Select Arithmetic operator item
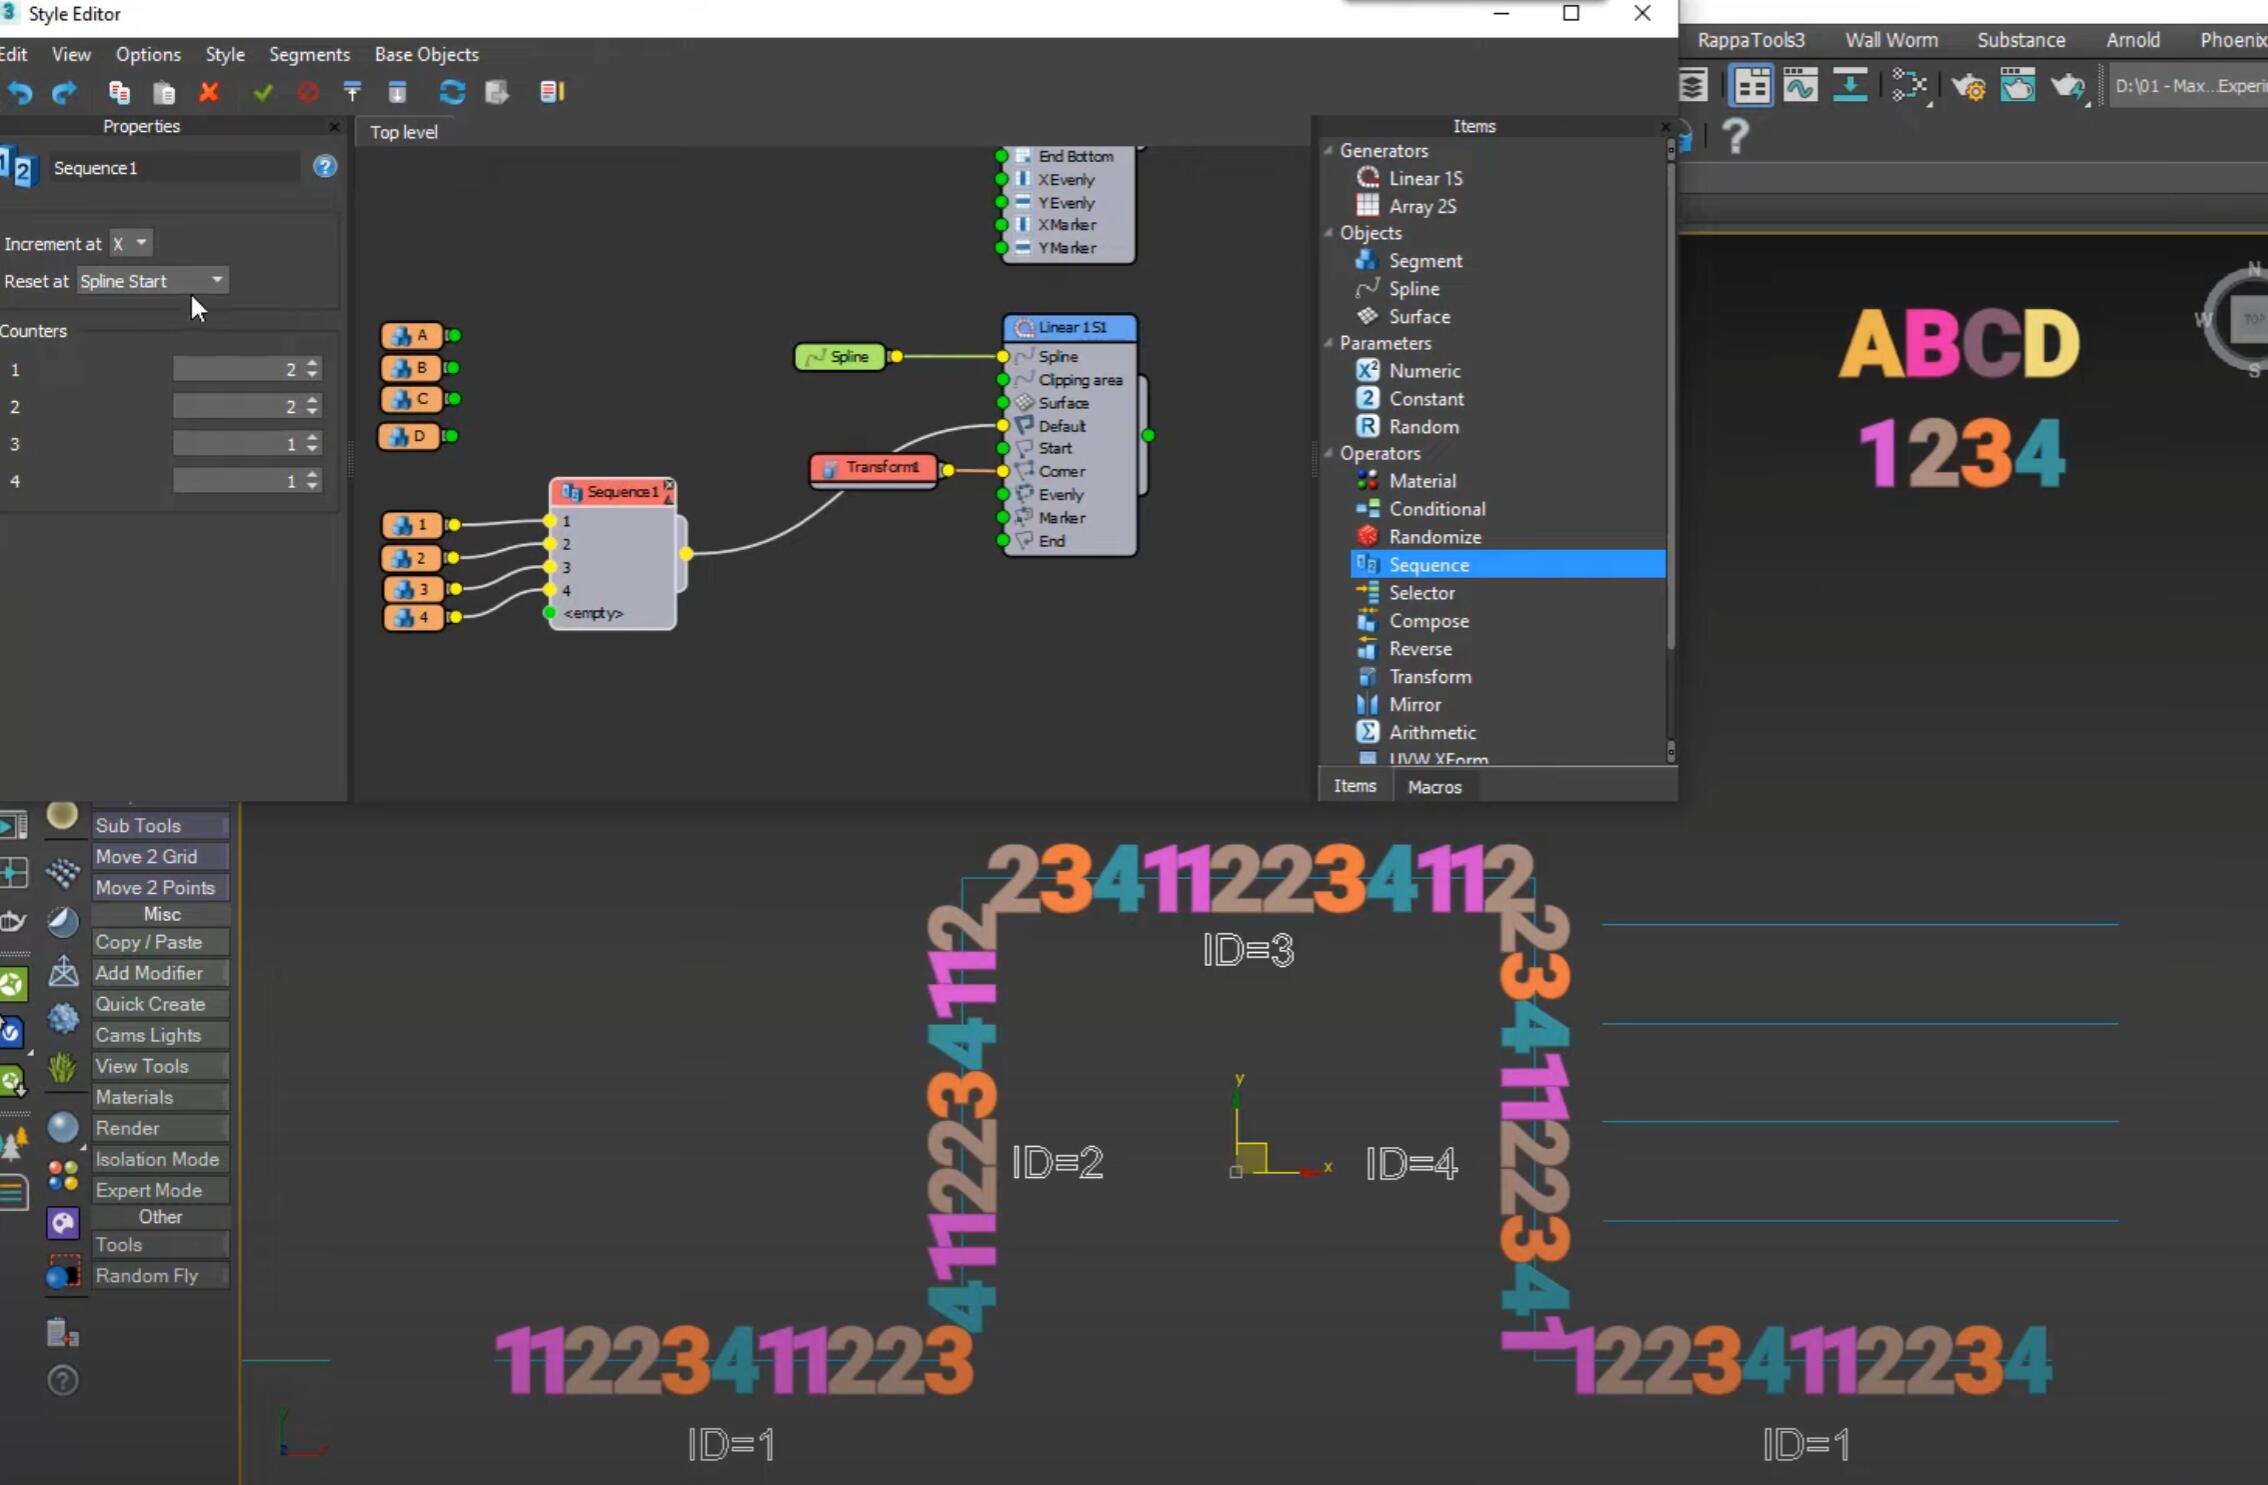The width and height of the screenshot is (2268, 1485). (1432, 733)
